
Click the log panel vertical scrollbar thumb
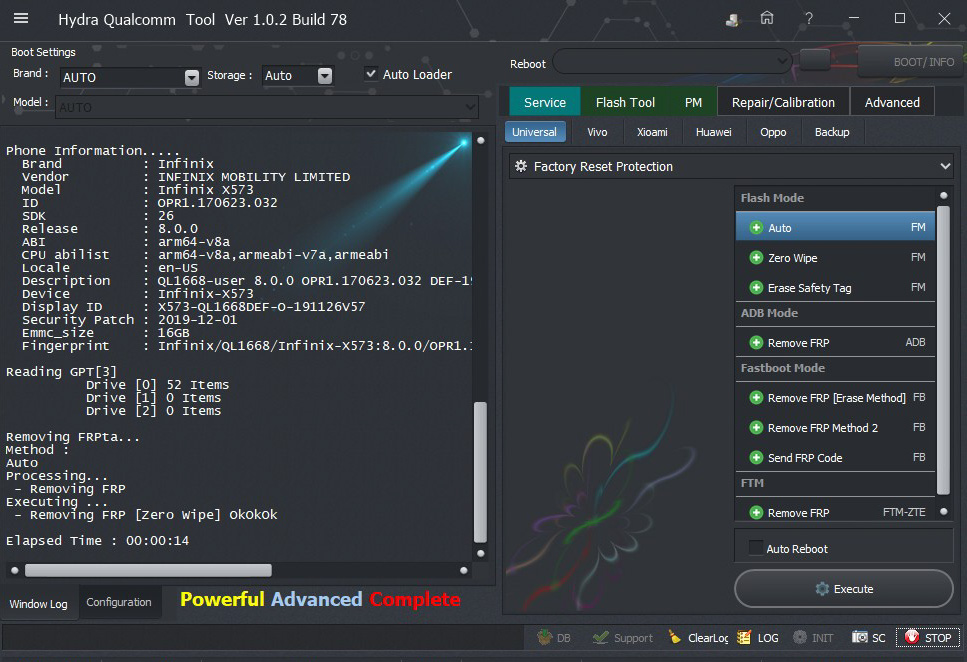[x=480, y=472]
